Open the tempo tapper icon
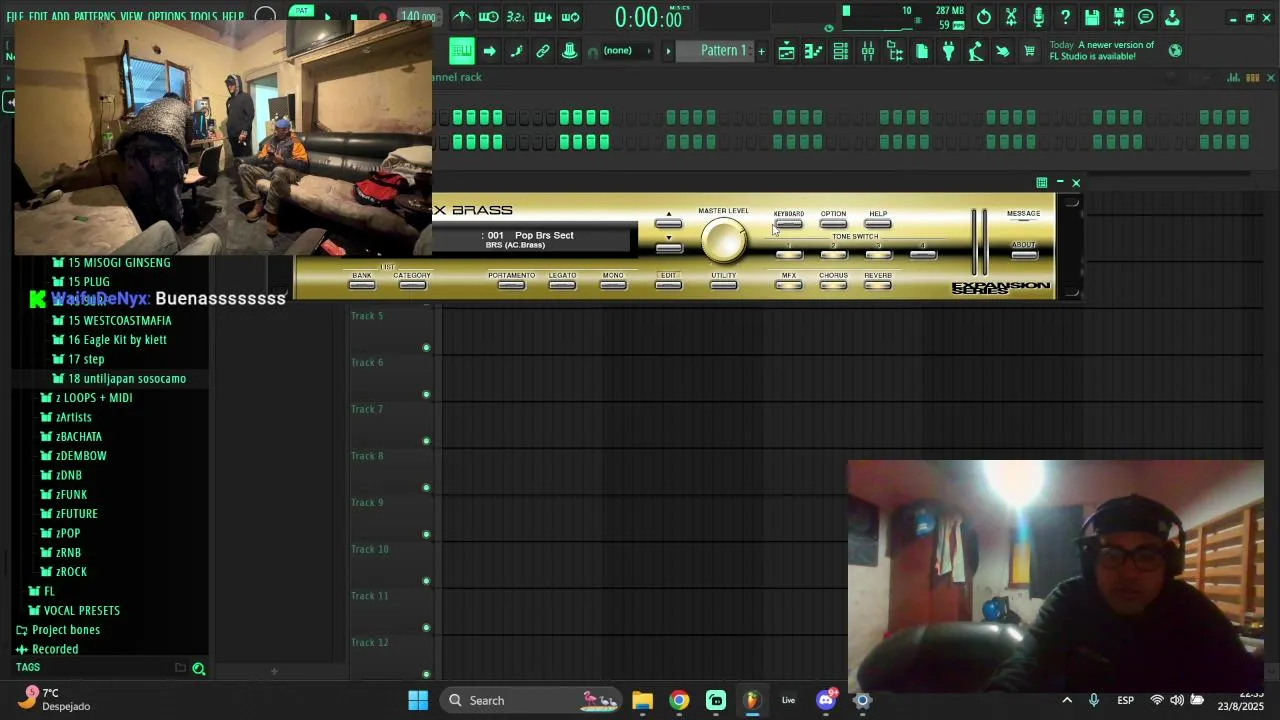Screen dimensions: 1280x720 pos(976,52)
